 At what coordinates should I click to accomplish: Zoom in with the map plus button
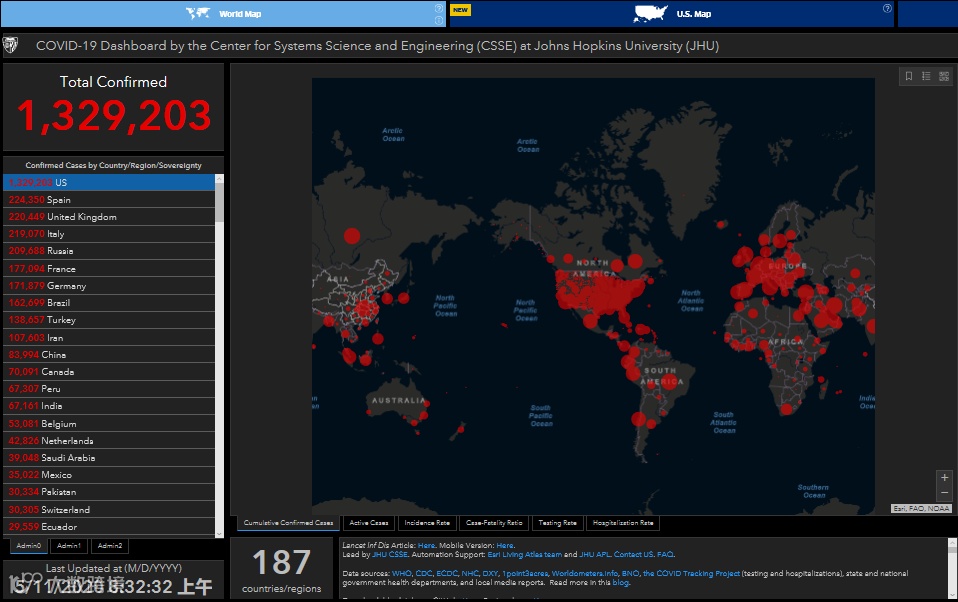[944, 478]
